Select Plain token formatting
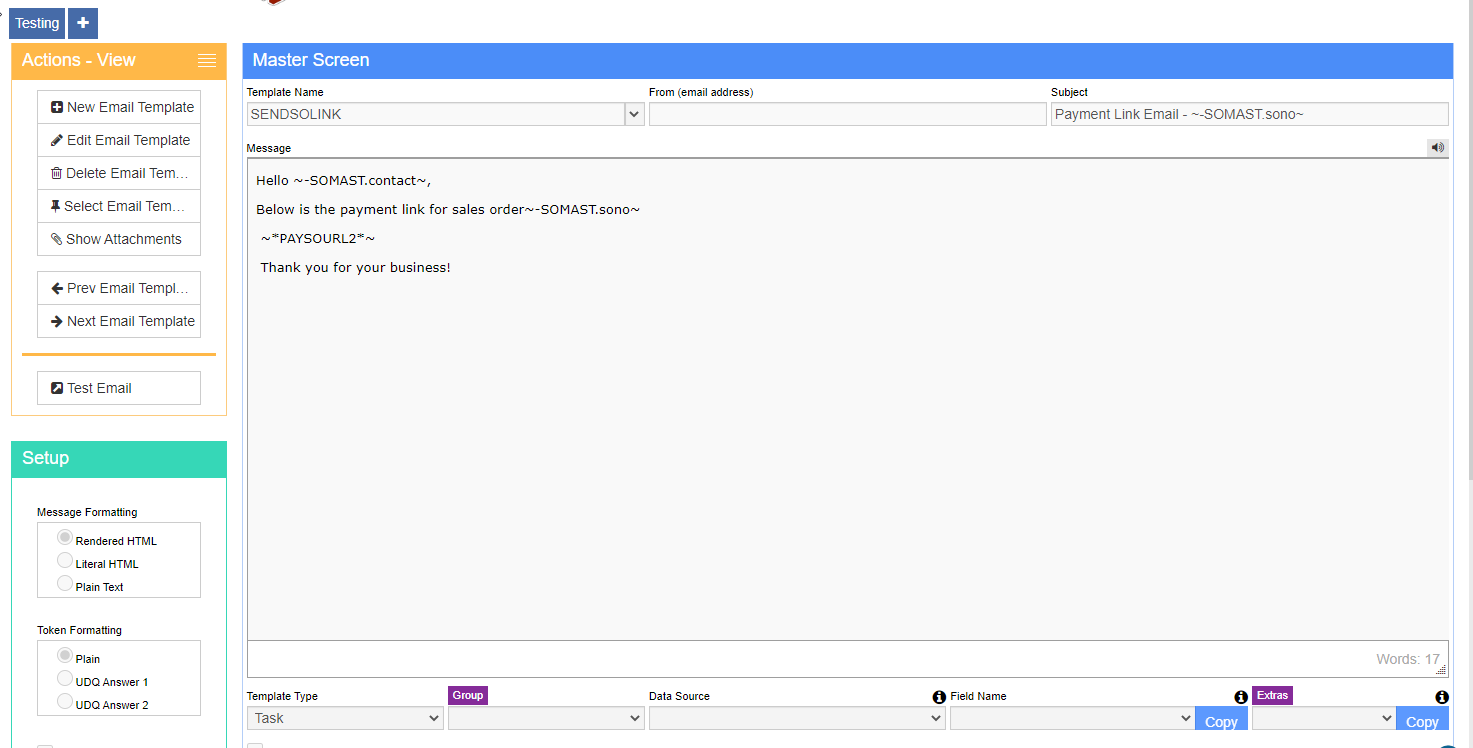This screenshot has height=748, width=1473. pyautogui.click(x=65, y=656)
